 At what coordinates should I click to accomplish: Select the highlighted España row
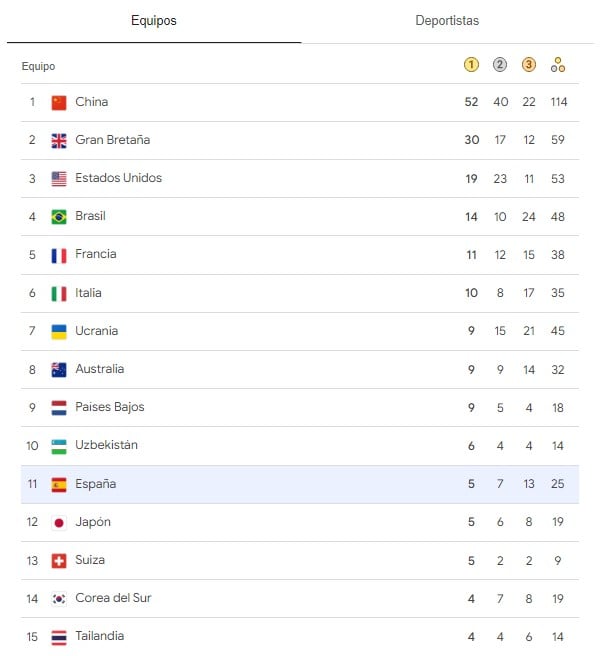pyautogui.click(x=300, y=484)
